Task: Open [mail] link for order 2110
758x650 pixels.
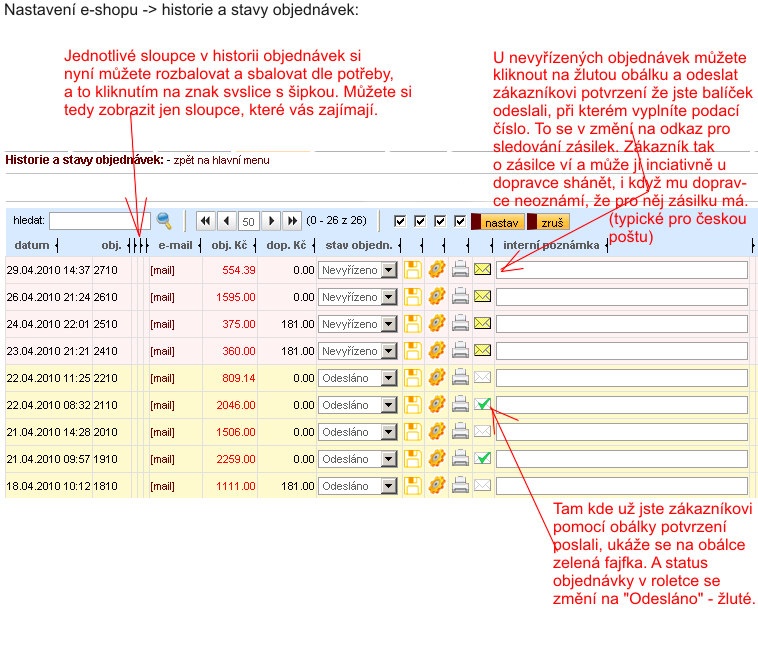Action: pyautogui.click(x=162, y=405)
